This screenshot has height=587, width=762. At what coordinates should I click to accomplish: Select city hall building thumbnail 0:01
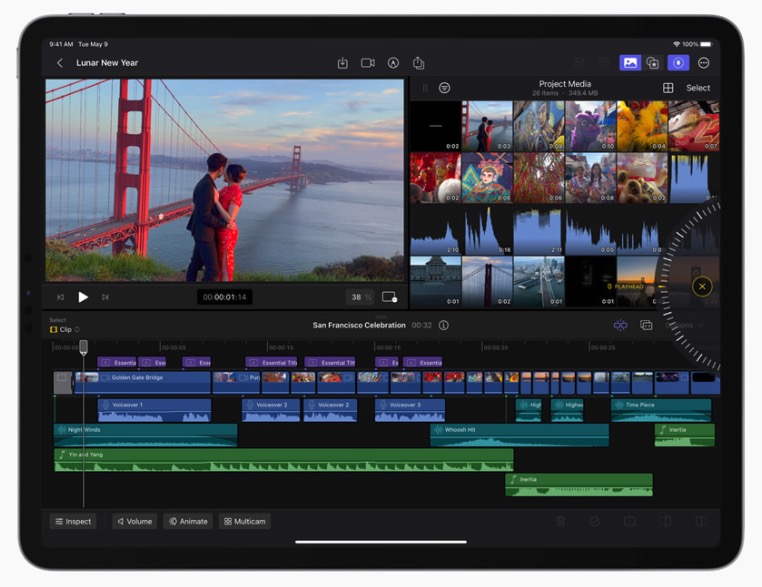(435, 282)
